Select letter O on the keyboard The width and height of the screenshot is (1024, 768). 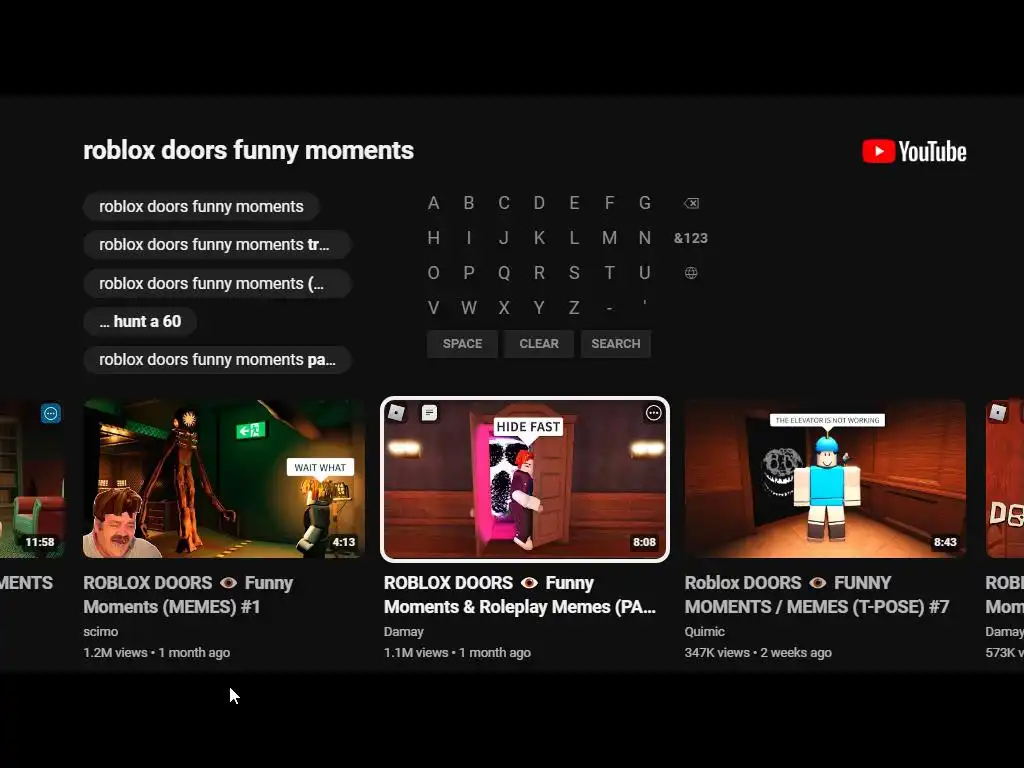click(434, 273)
